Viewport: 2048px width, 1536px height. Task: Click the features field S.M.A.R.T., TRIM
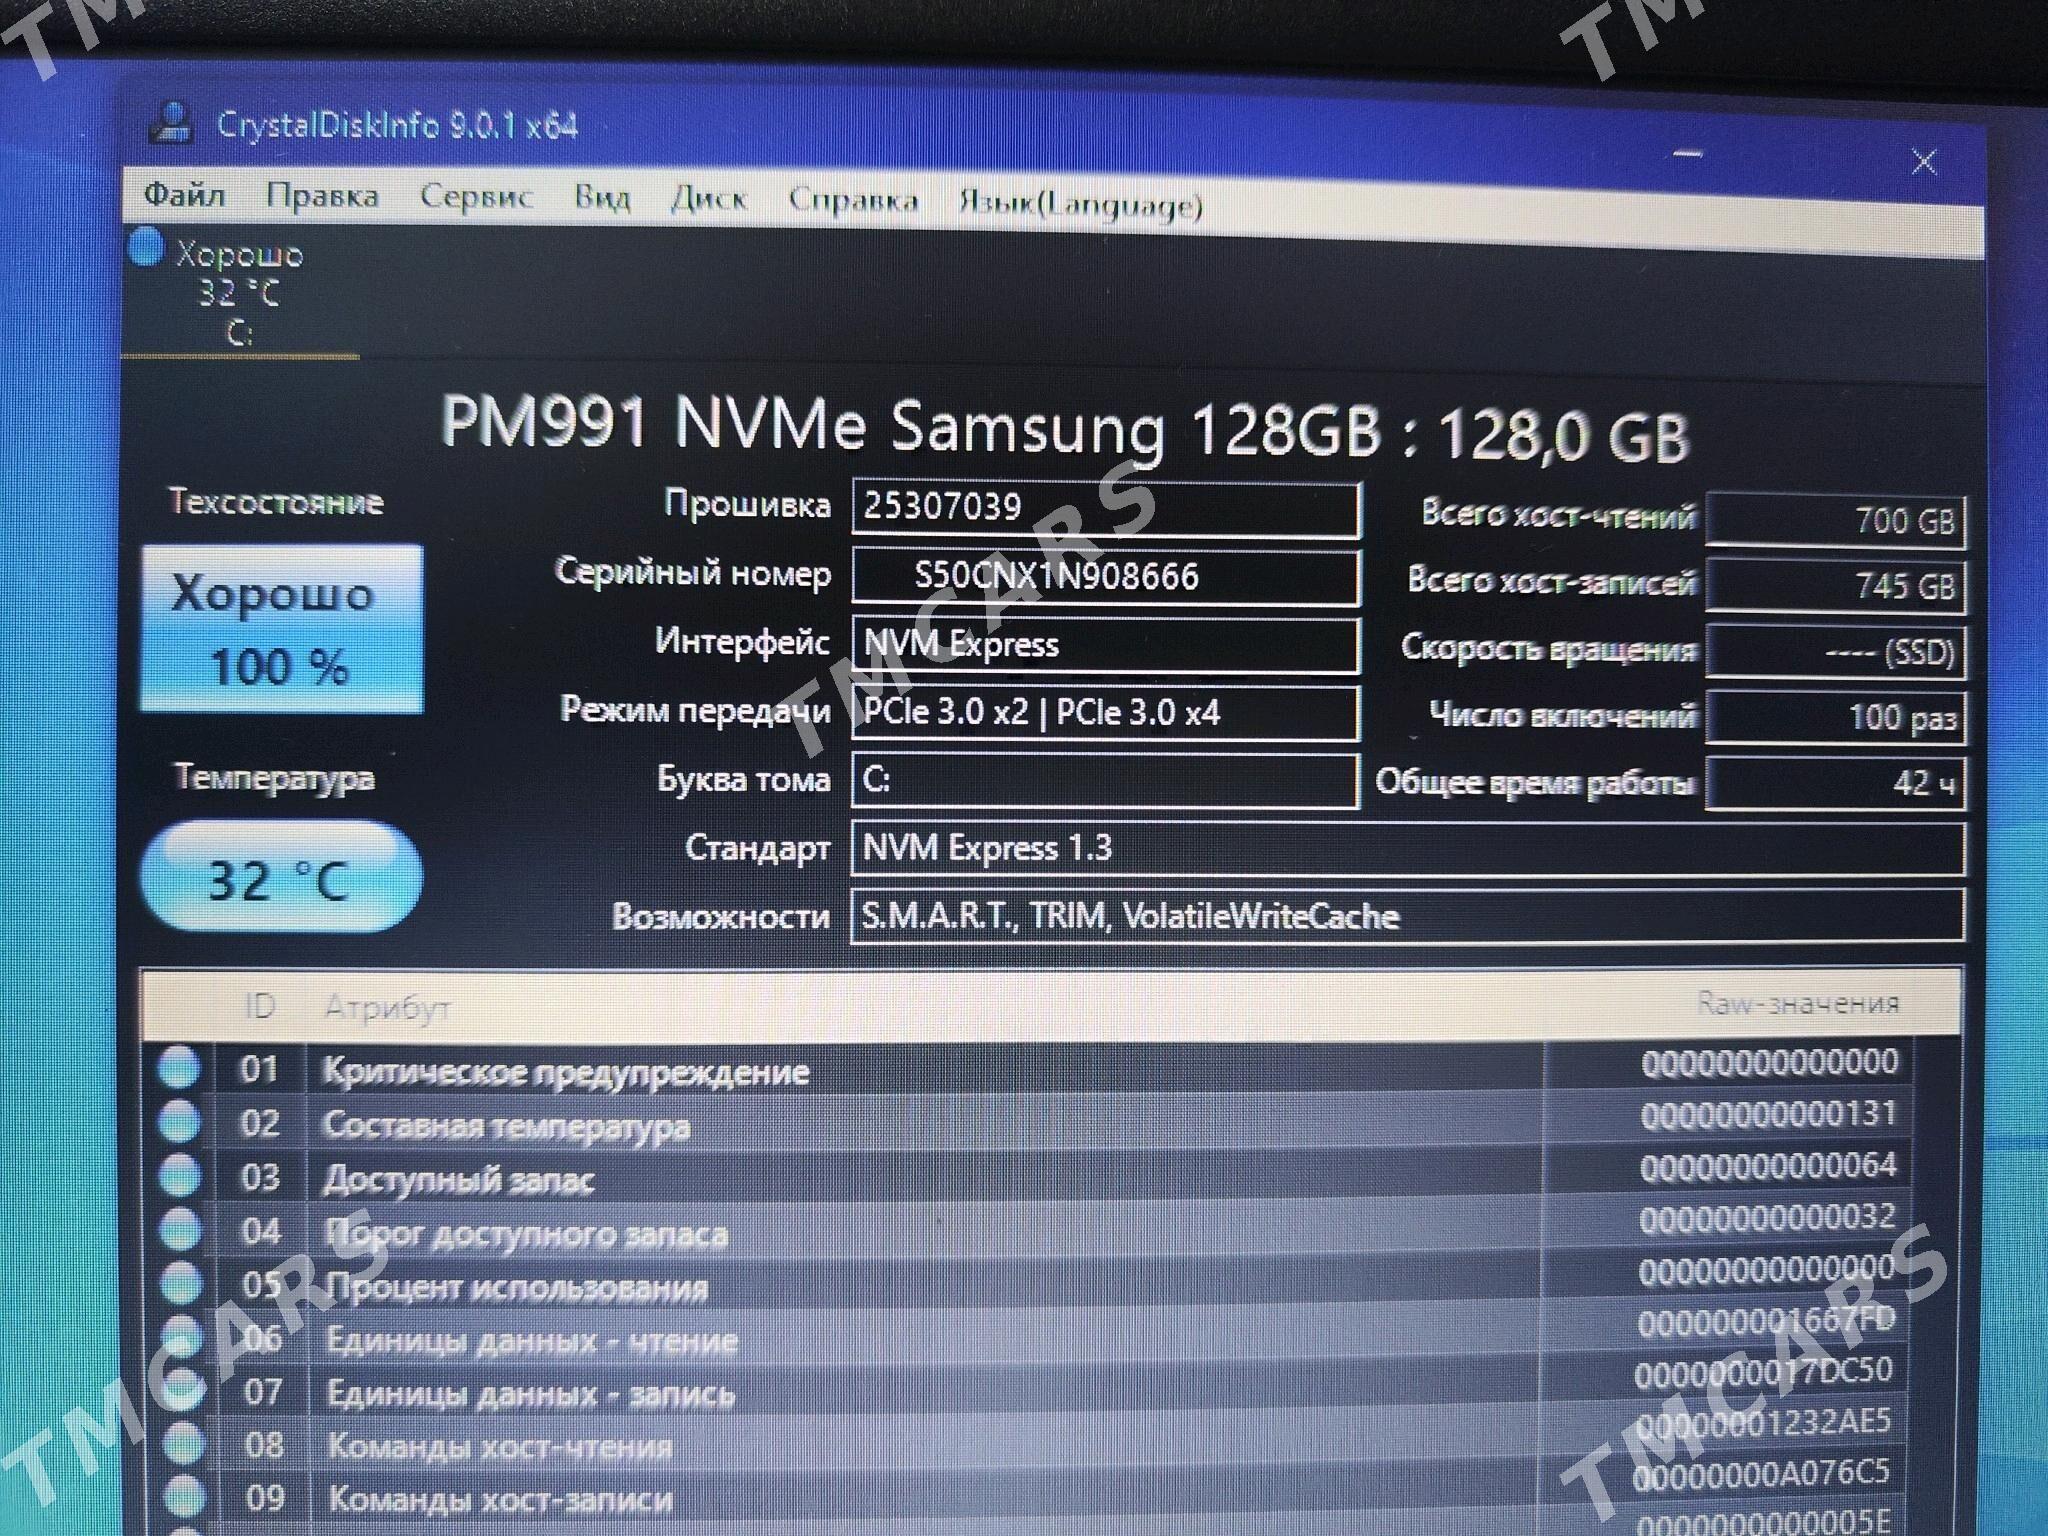click(1407, 916)
